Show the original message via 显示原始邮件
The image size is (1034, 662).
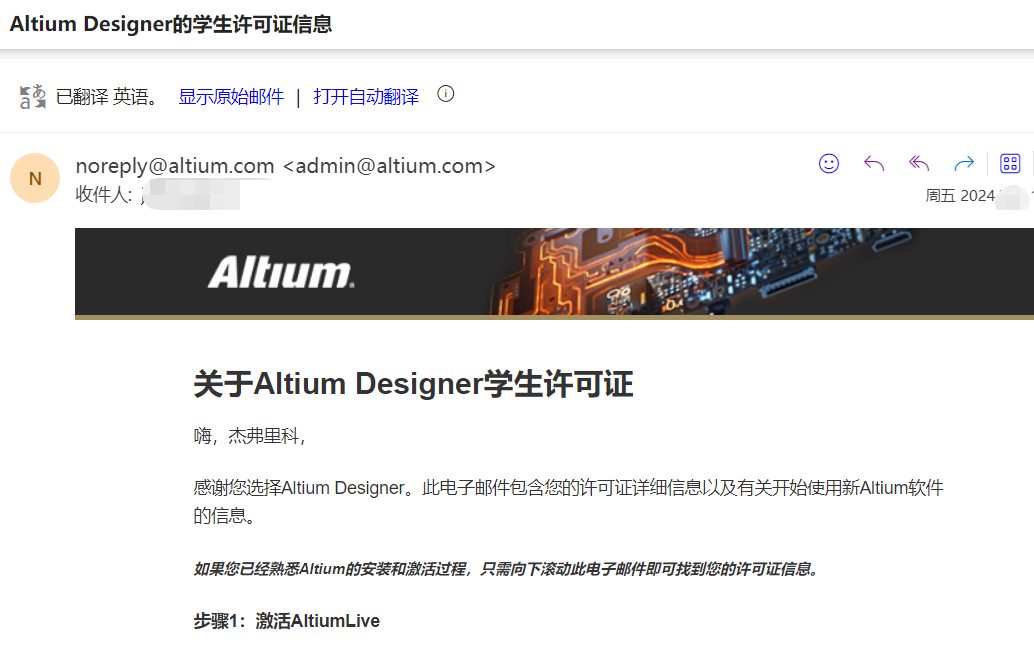tap(231, 97)
